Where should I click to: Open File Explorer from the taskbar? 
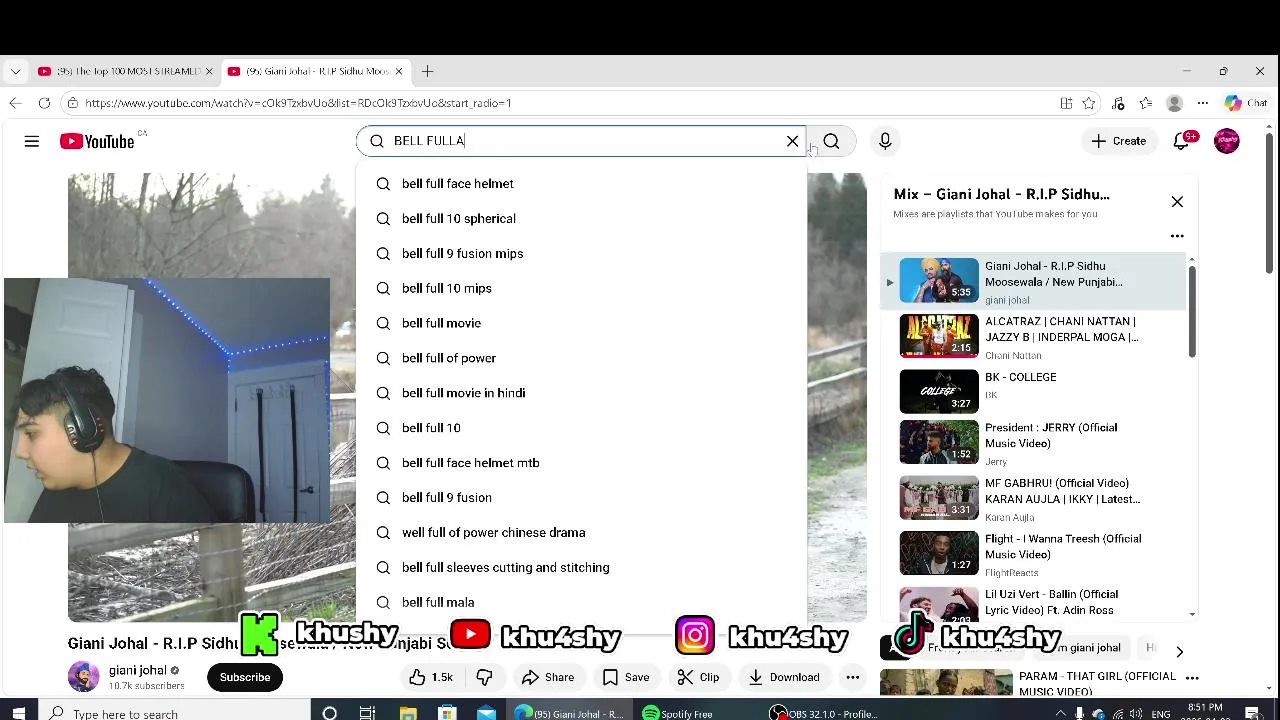pos(408,713)
